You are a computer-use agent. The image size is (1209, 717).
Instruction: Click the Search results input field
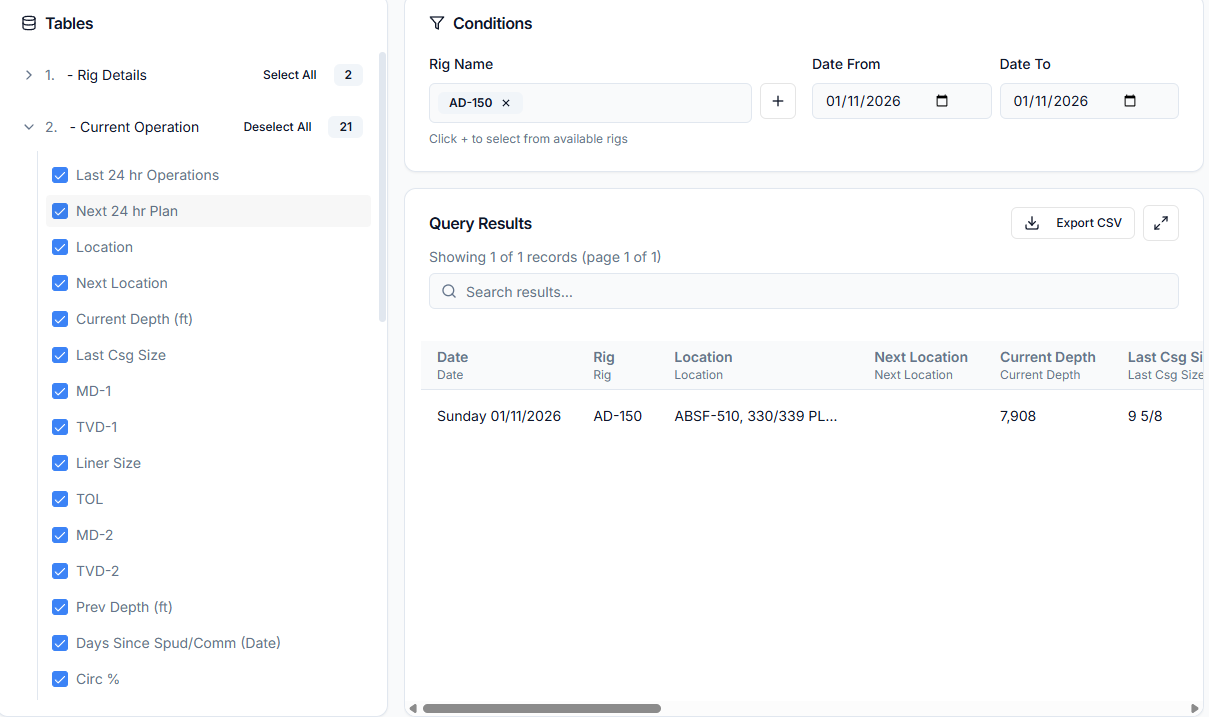coord(803,292)
